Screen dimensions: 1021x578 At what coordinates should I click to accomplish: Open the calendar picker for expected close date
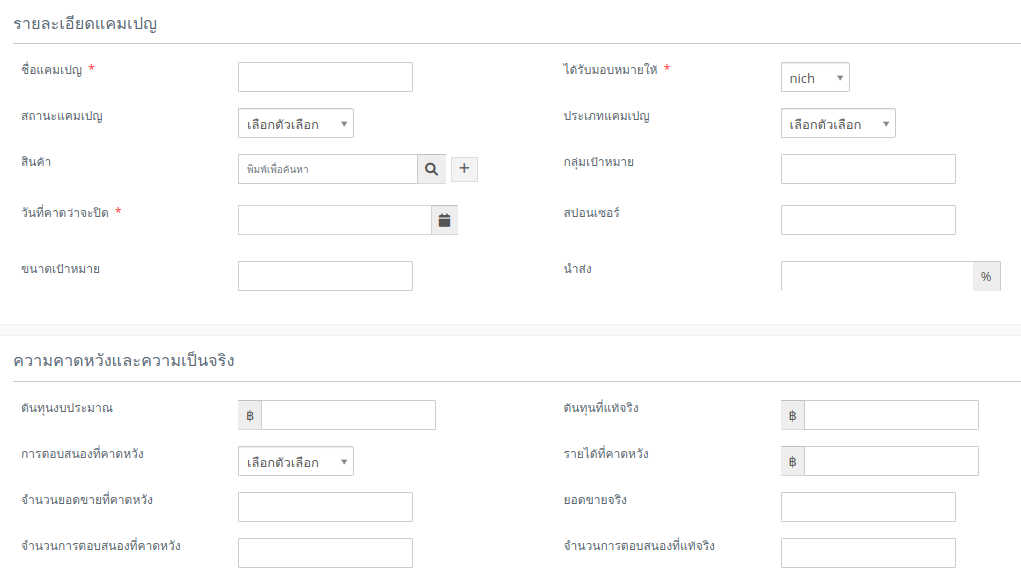tap(445, 220)
